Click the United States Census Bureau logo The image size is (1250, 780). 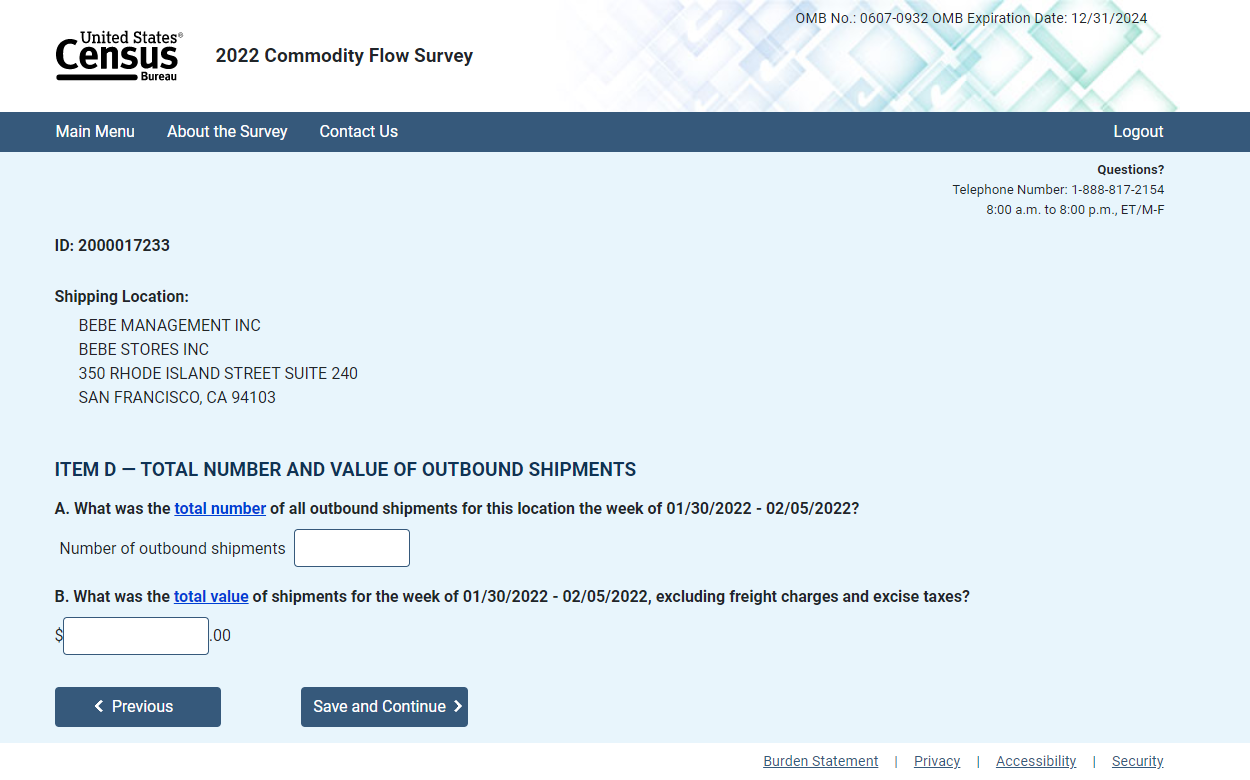tap(119, 56)
